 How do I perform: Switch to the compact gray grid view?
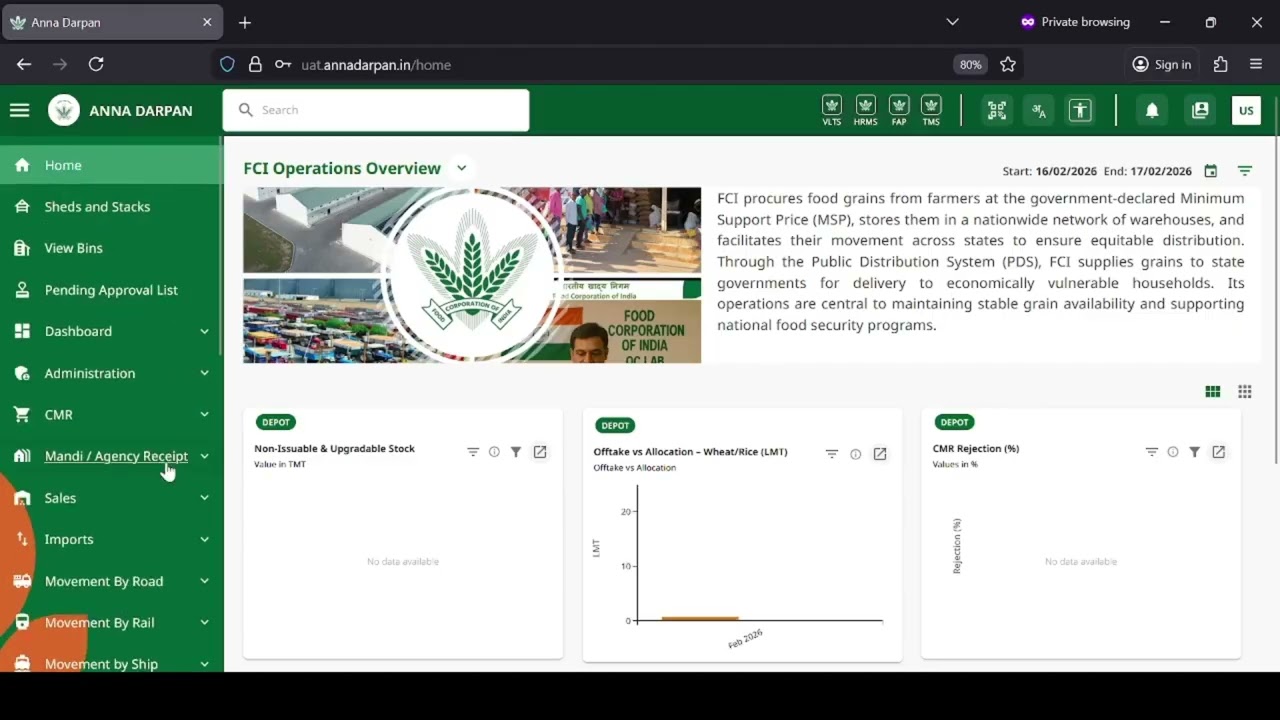[x=1245, y=392]
